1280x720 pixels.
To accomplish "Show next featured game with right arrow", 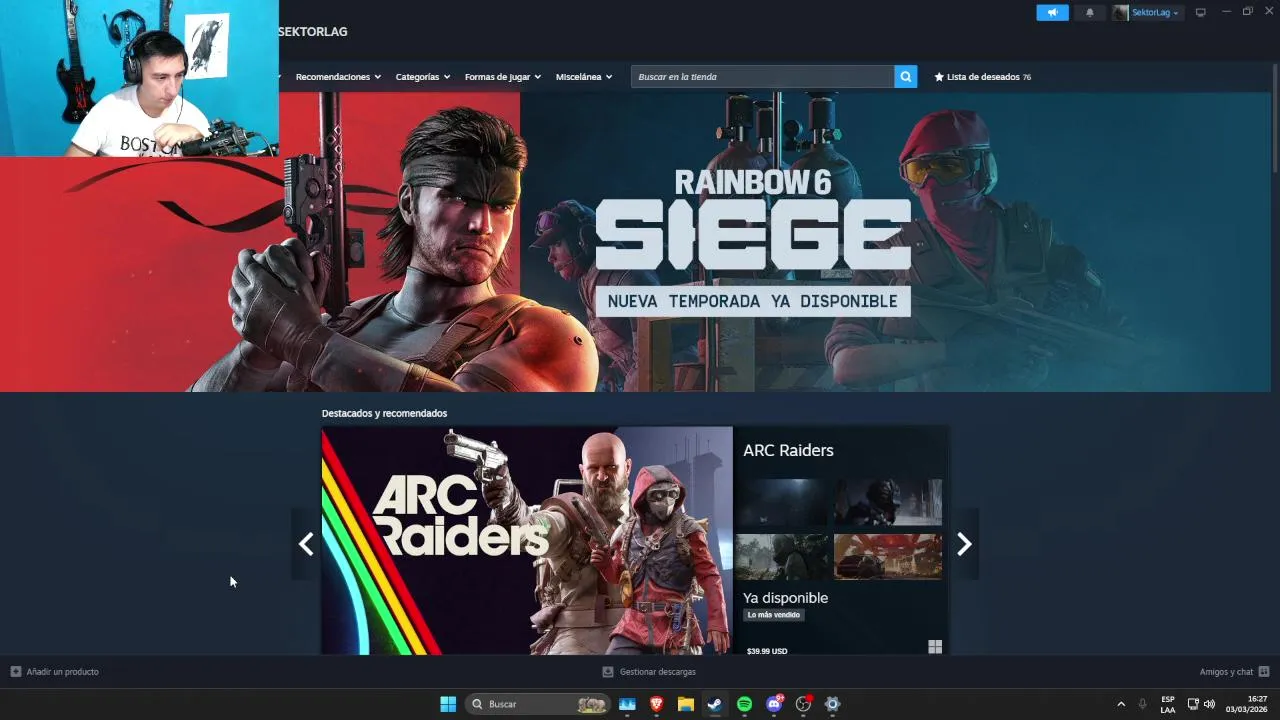I will (964, 544).
